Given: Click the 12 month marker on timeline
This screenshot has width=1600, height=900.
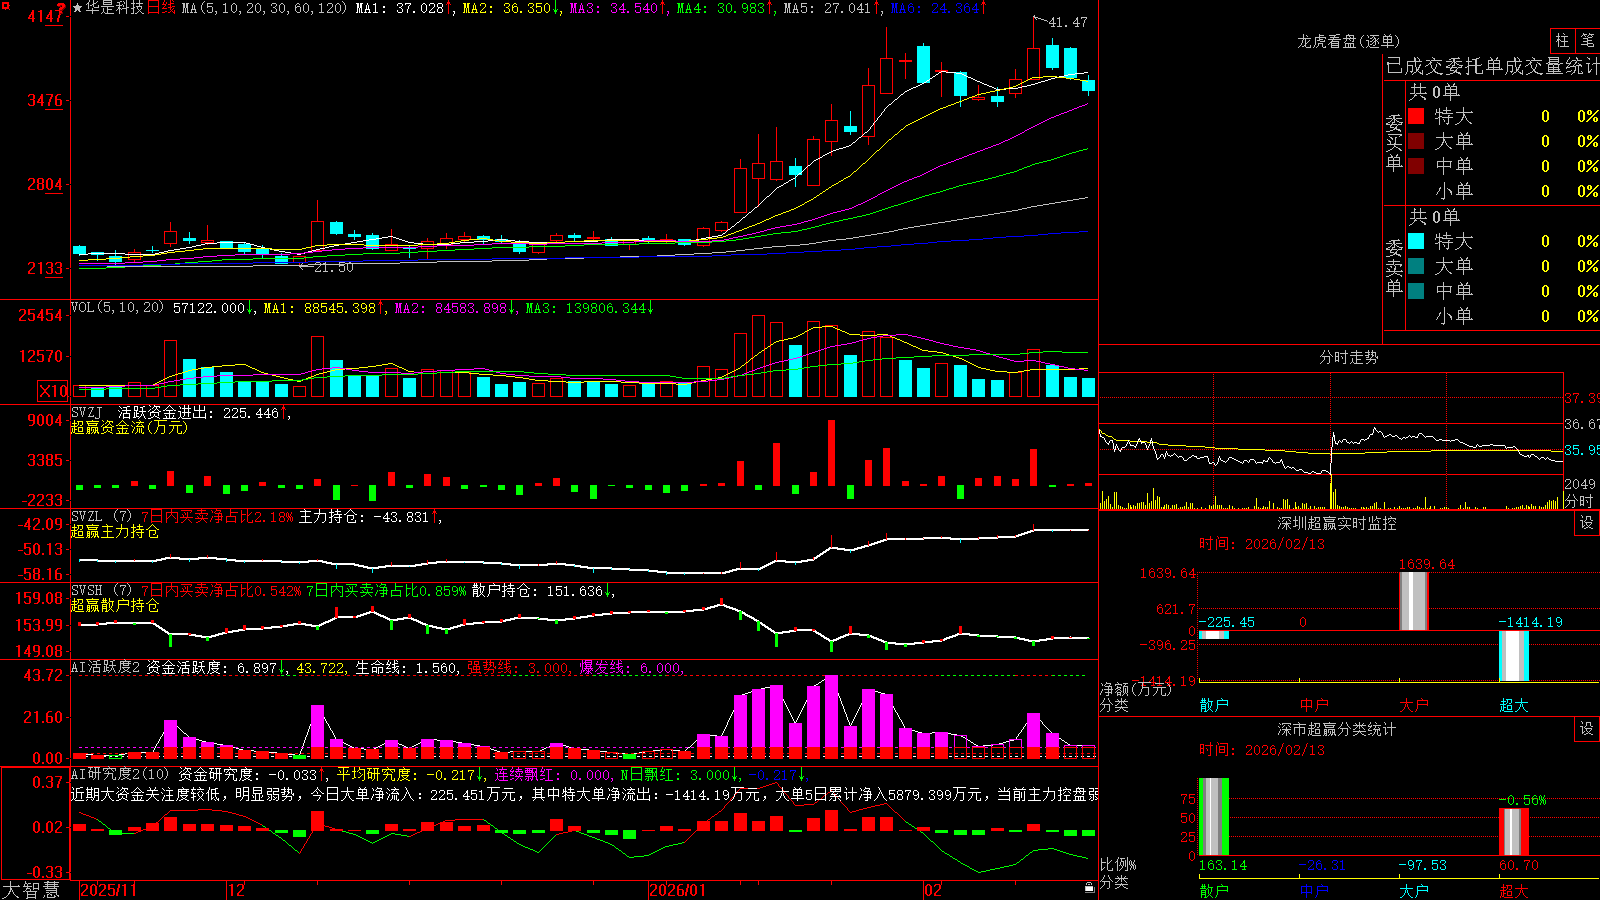Looking at the screenshot, I should click(x=237, y=890).
